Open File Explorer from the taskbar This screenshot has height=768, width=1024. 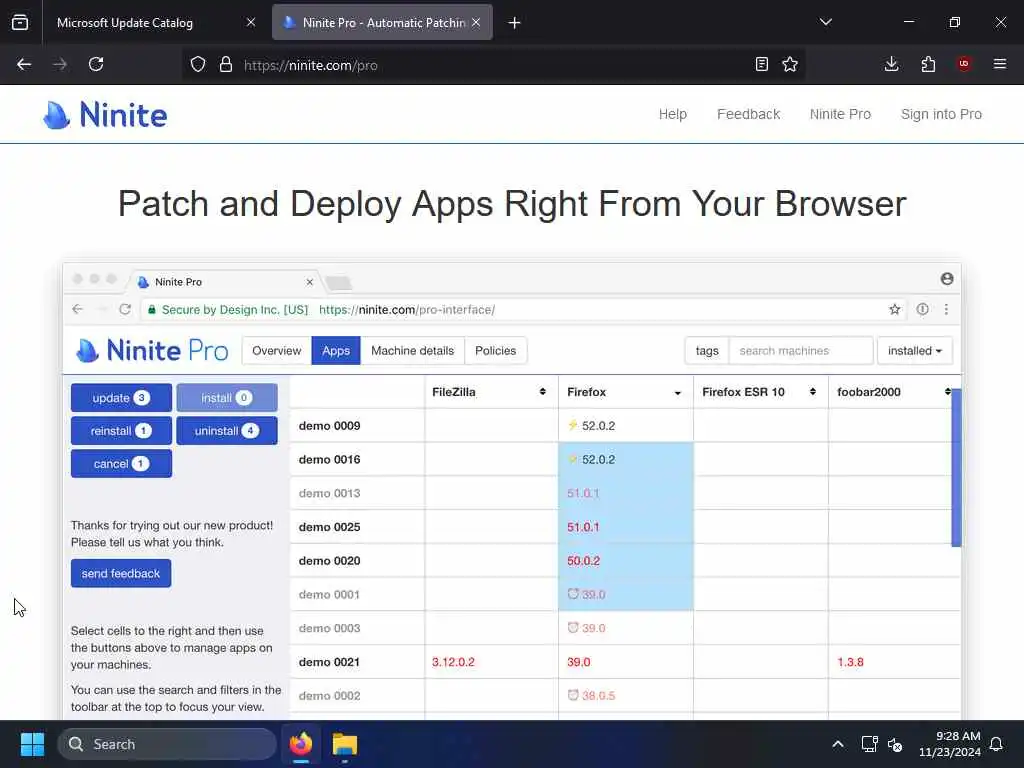345,744
